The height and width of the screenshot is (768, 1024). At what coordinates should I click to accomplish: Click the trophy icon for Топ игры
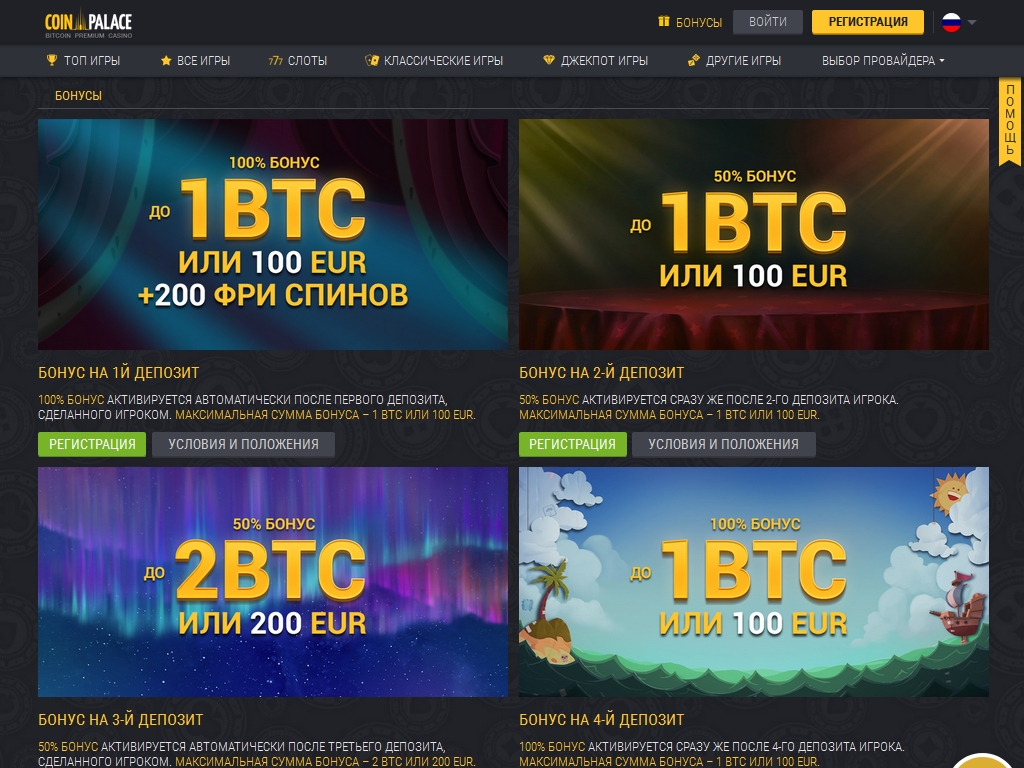click(x=52, y=60)
